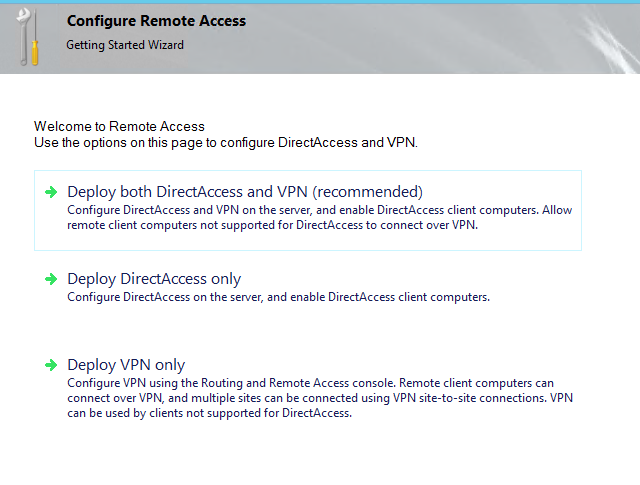Click description 'Configure DirectAccess and VPN on the server'
This screenshot has height=485, width=640.
point(320,218)
